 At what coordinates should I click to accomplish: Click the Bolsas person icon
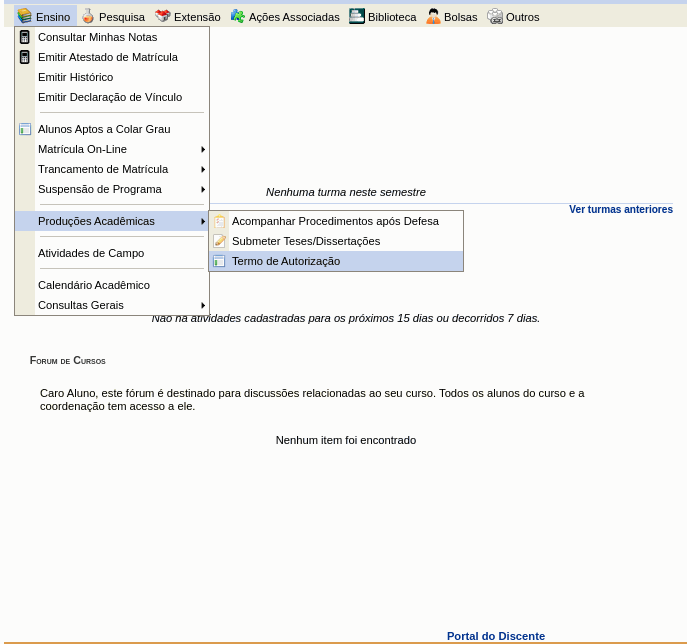[433, 16]
